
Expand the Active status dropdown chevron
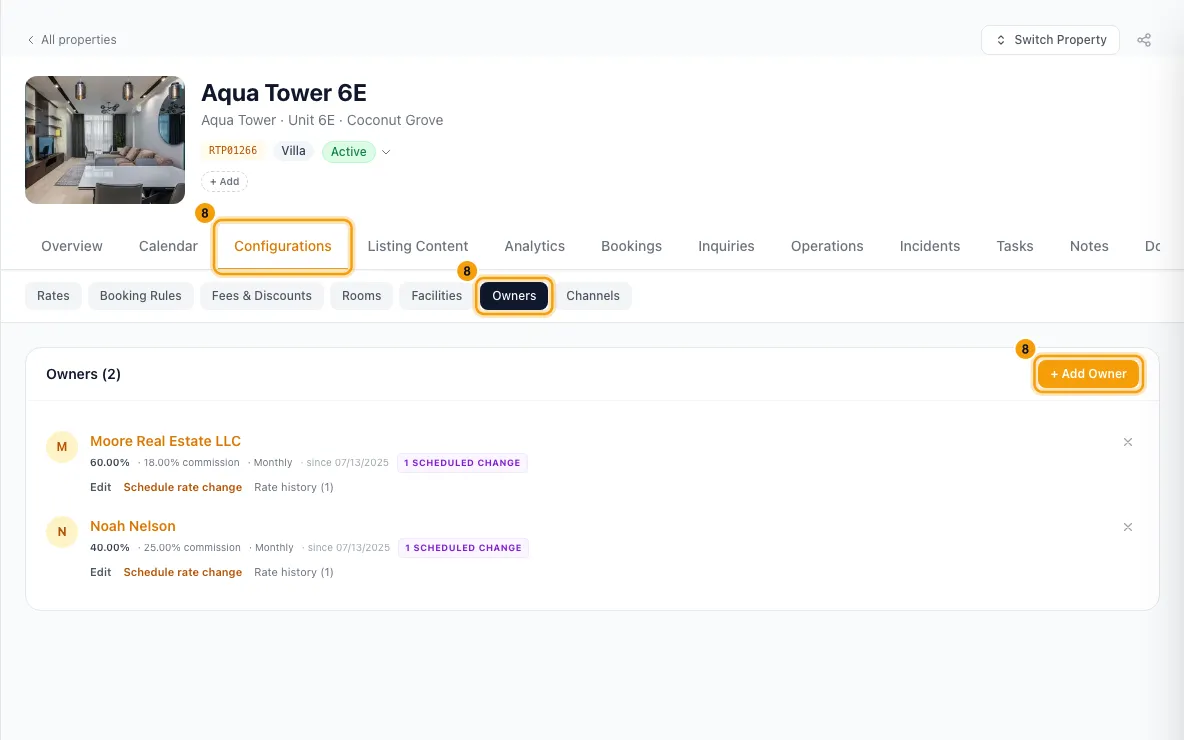pyautogui.click(x=386, y=152)
